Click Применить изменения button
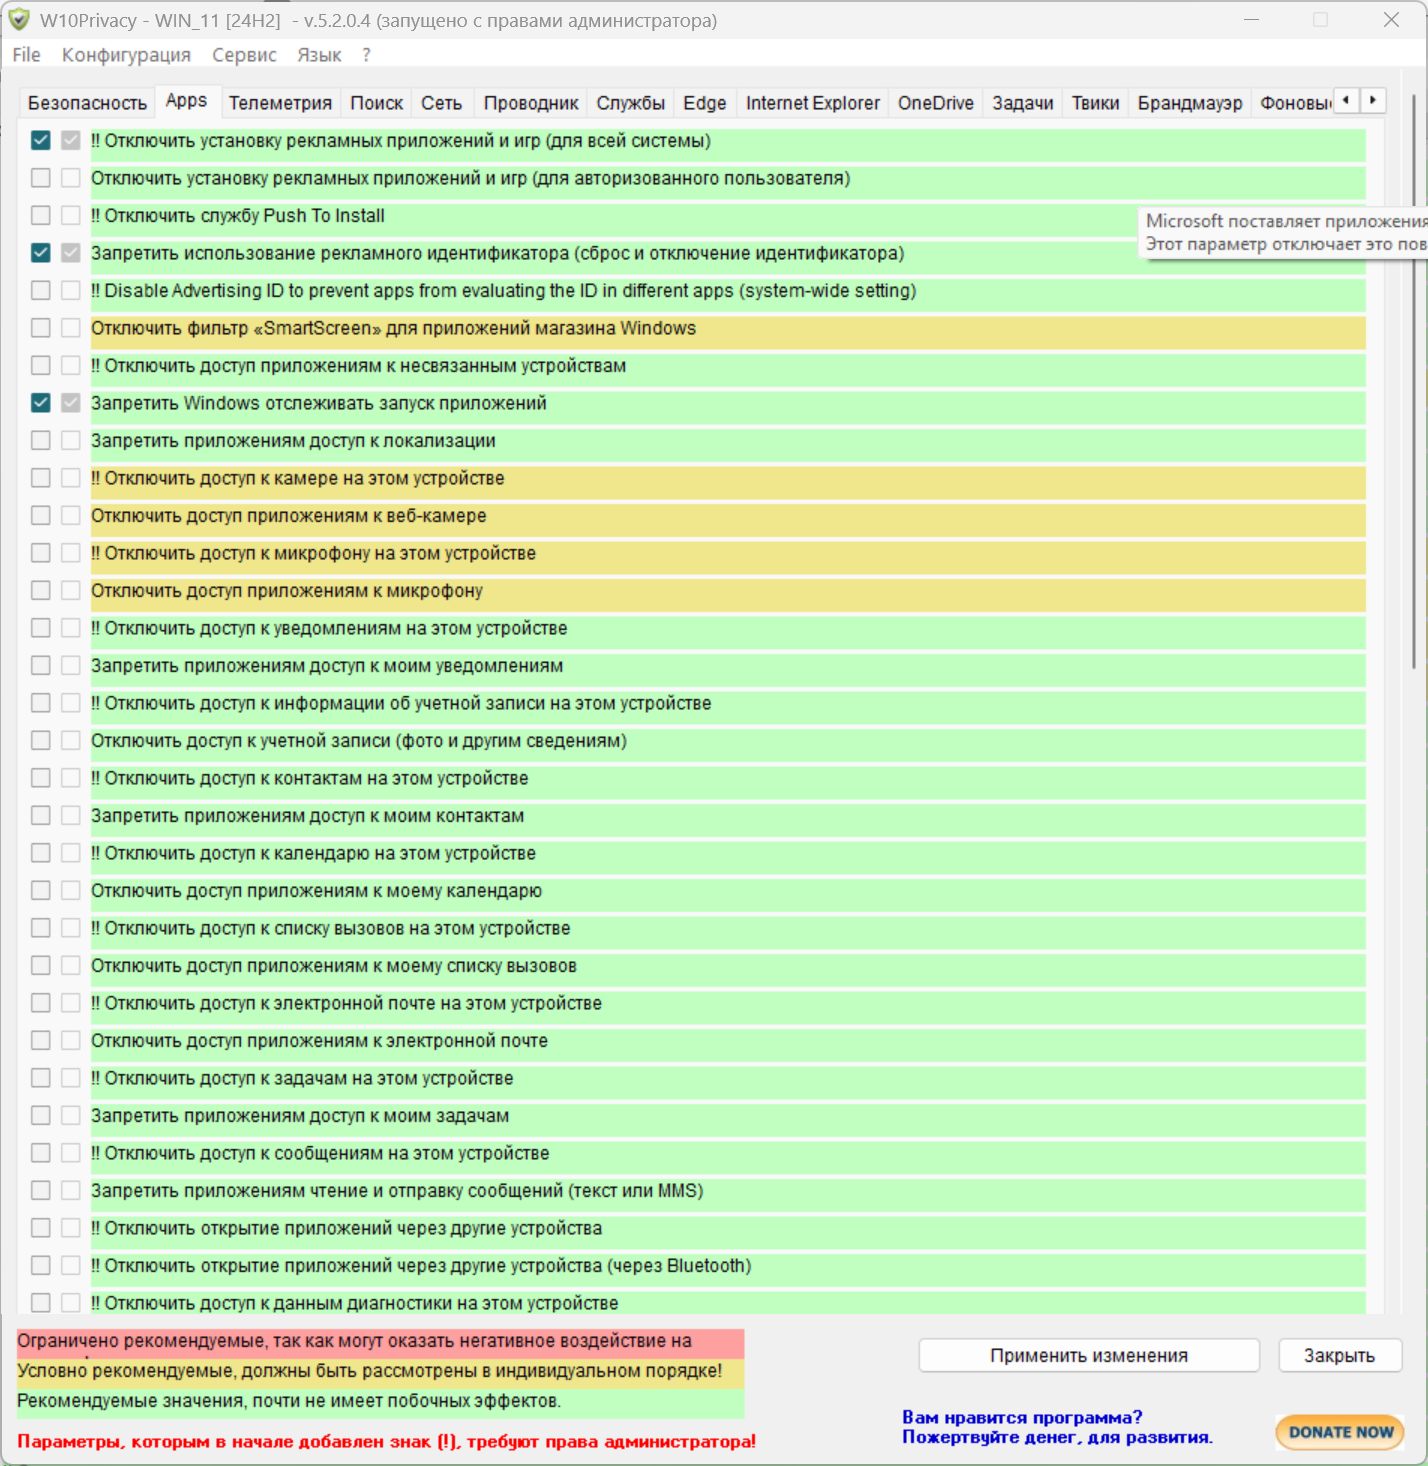Viewport: 1428px width, 1466px height. click(1088, 1356)
